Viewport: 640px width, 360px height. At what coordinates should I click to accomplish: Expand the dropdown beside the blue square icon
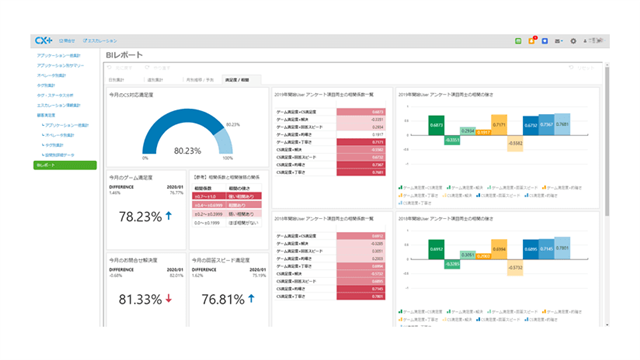pos(559,41)
